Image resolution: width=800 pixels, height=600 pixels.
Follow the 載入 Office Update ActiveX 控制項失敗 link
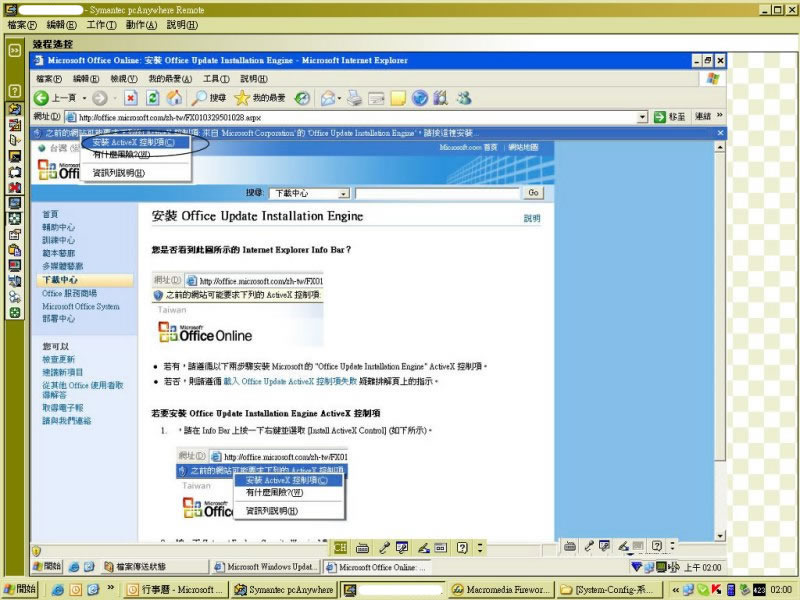point(290,382)
